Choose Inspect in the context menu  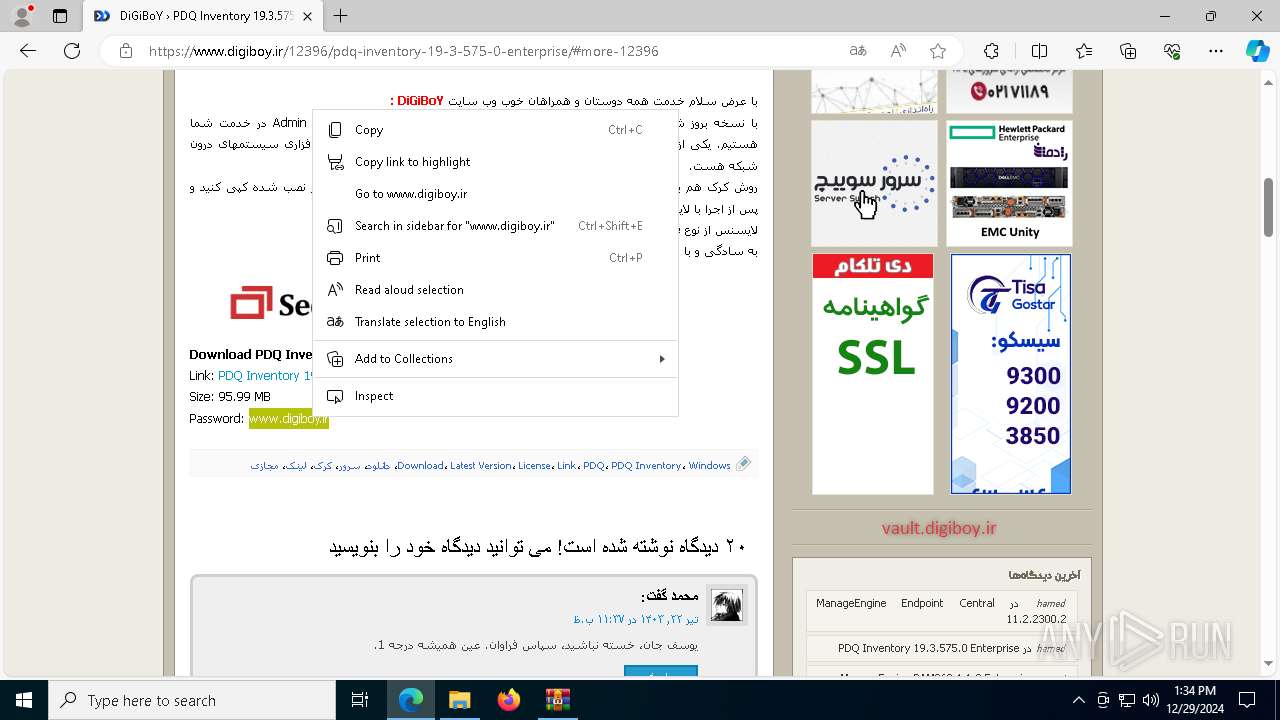tap(495, 396)
